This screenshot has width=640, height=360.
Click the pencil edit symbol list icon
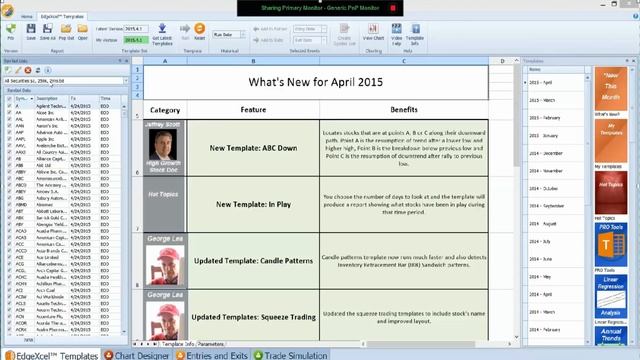[18, 70]
